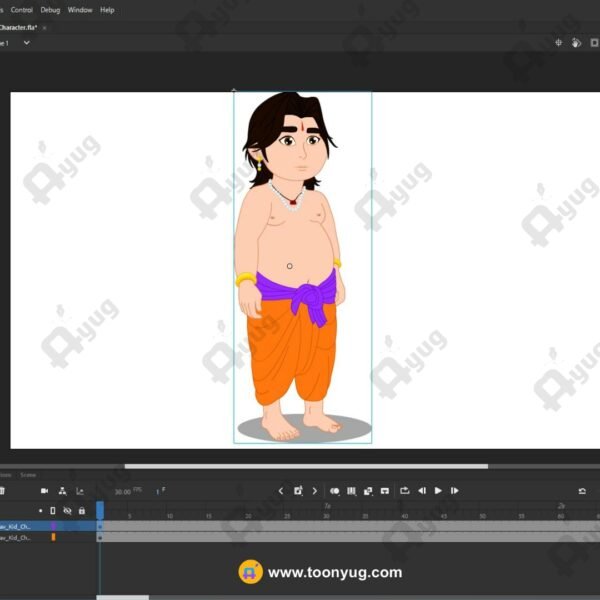Click the stage horizontal scrollbar
Image resolution: width=600 pixels, height=600 pixels.
pos(306,466)
